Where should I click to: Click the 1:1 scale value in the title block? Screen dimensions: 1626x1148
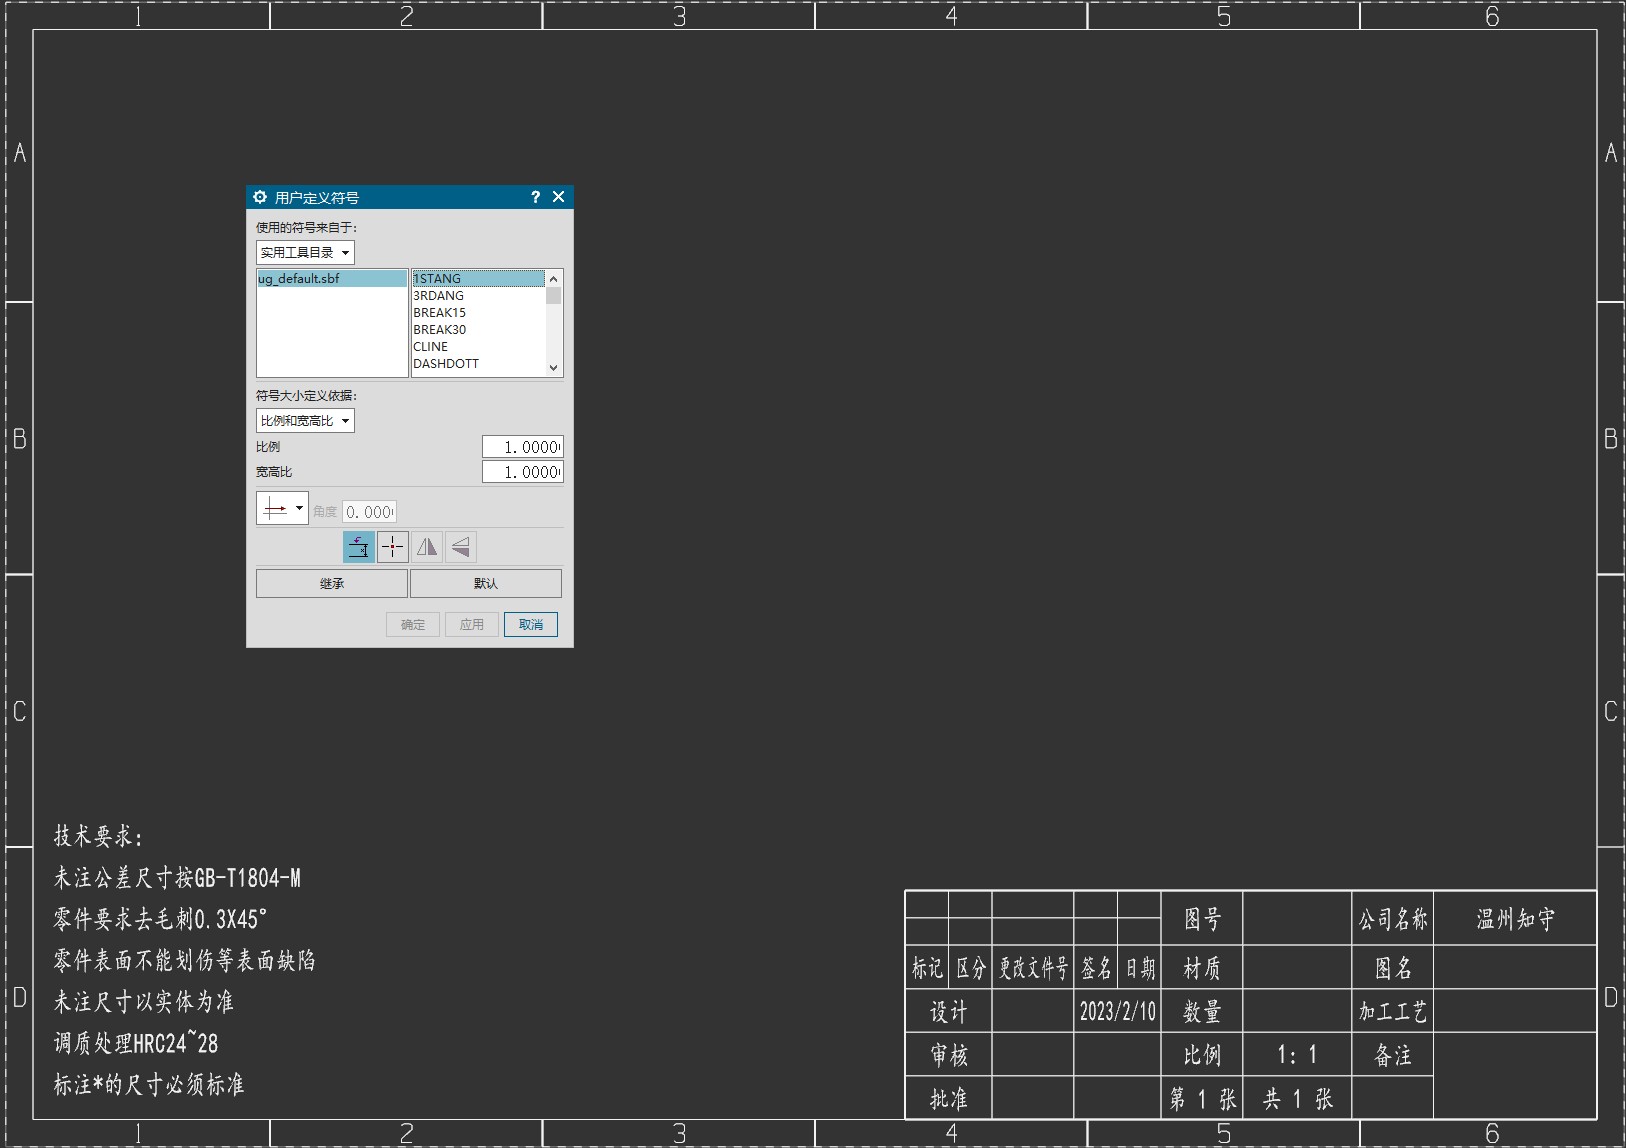[x=1297, y=1055]
